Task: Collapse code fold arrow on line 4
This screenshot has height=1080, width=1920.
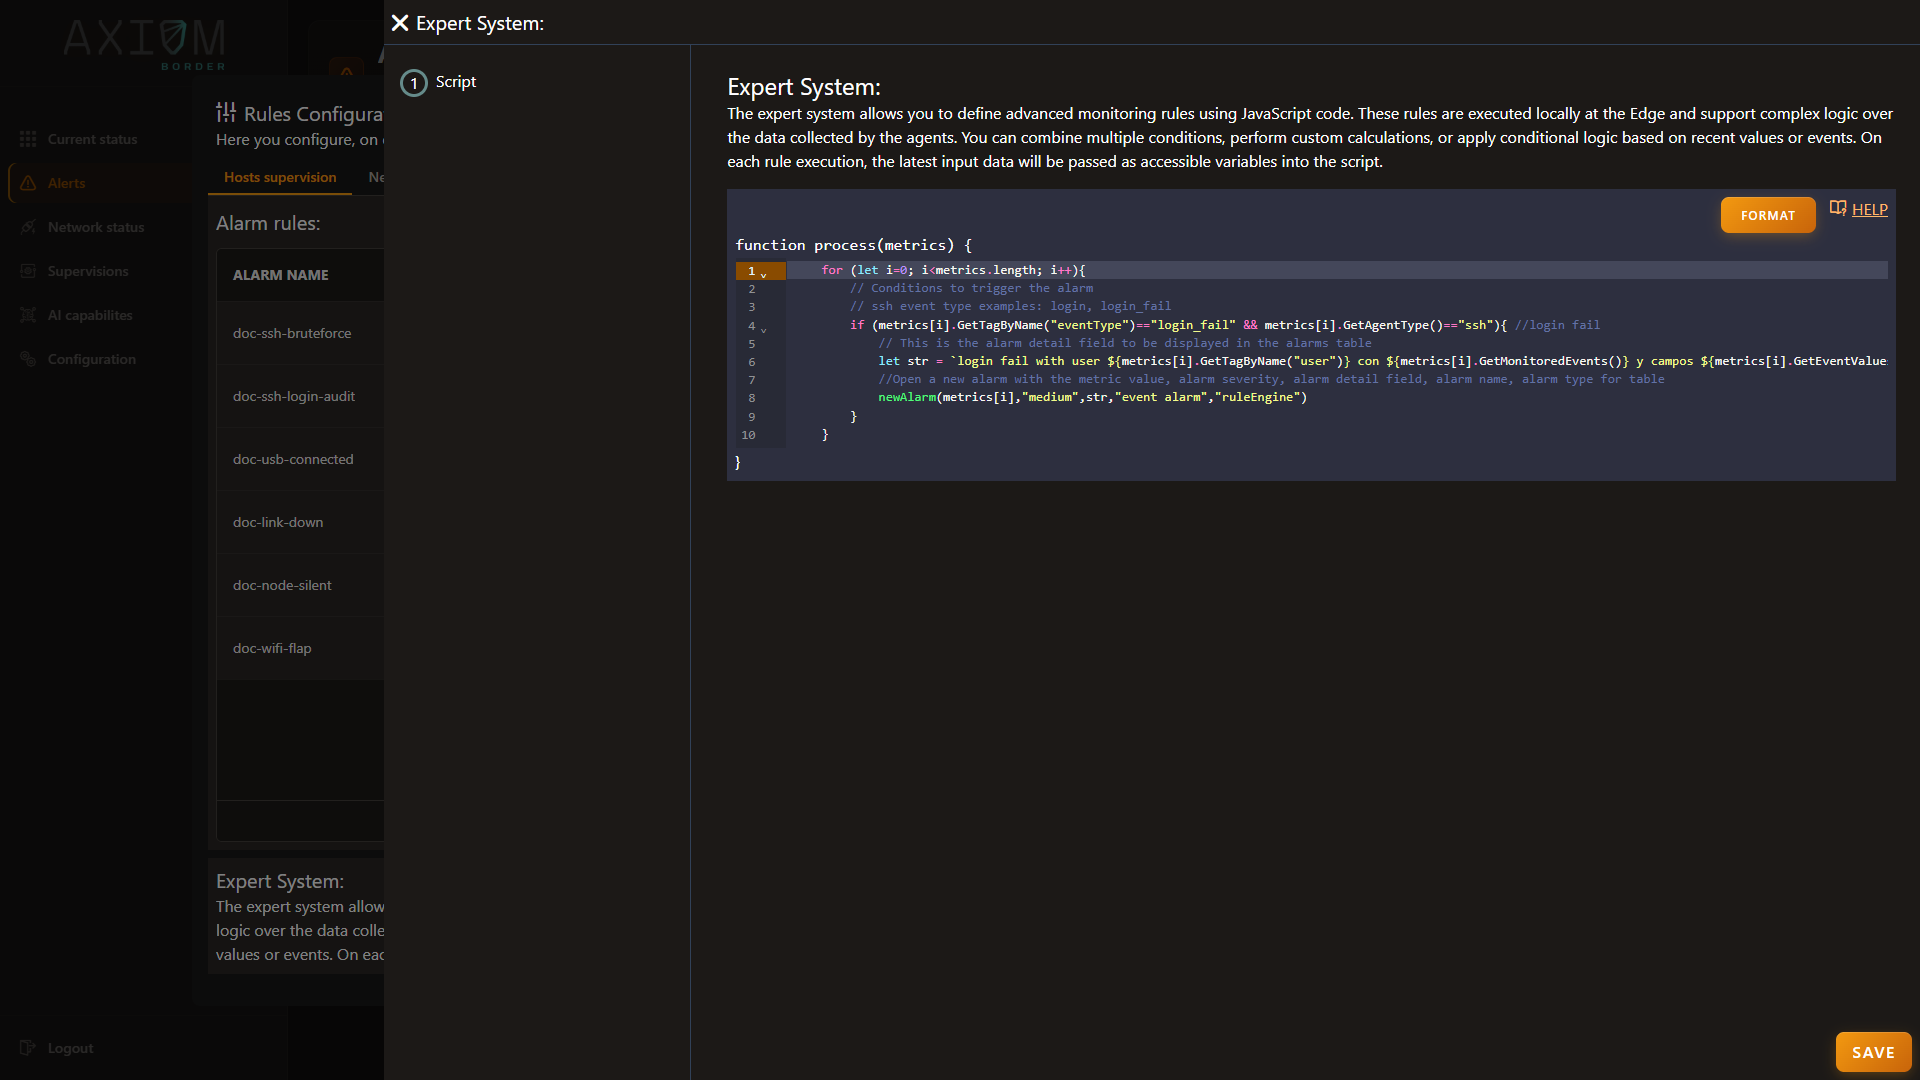Action: (764, 328)
